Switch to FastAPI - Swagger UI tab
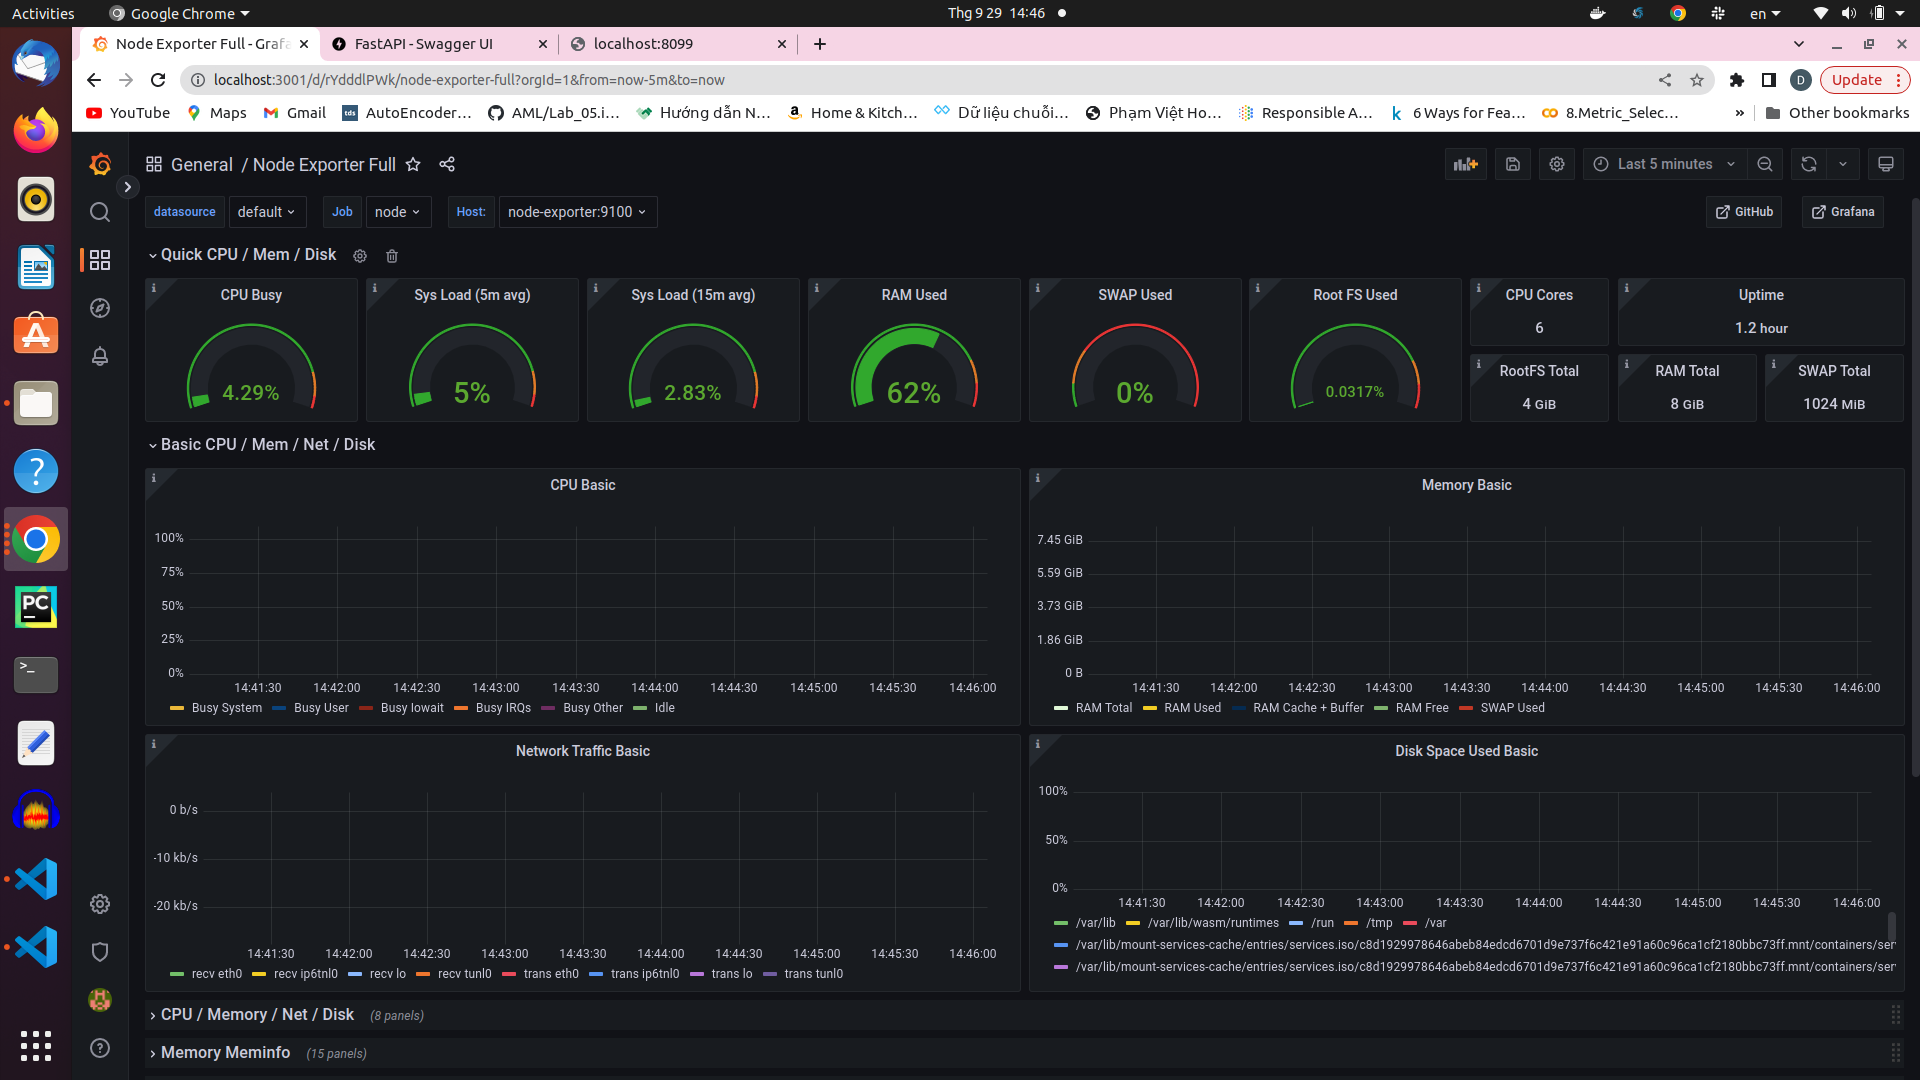 coord(424,44)
